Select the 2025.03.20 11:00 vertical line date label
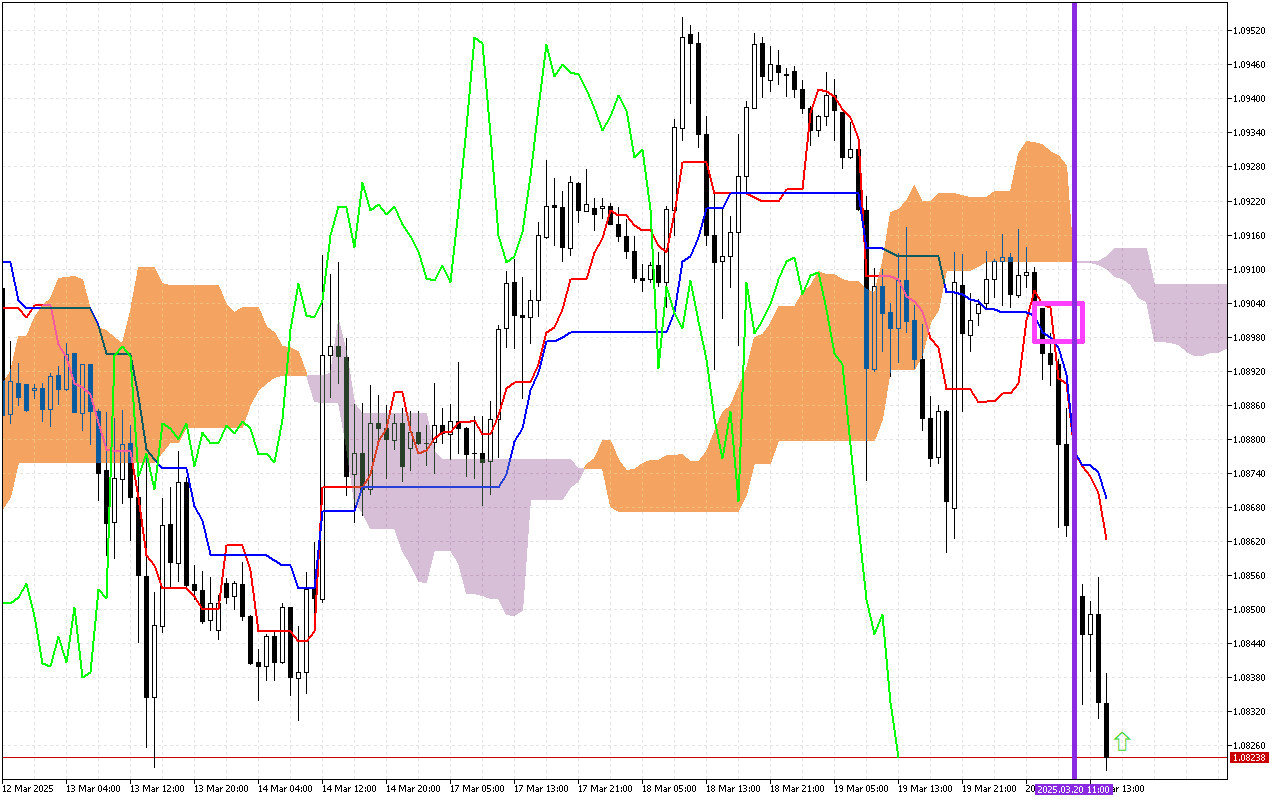This screenshot has height=800, width=1280. (x=1073, y=789)
